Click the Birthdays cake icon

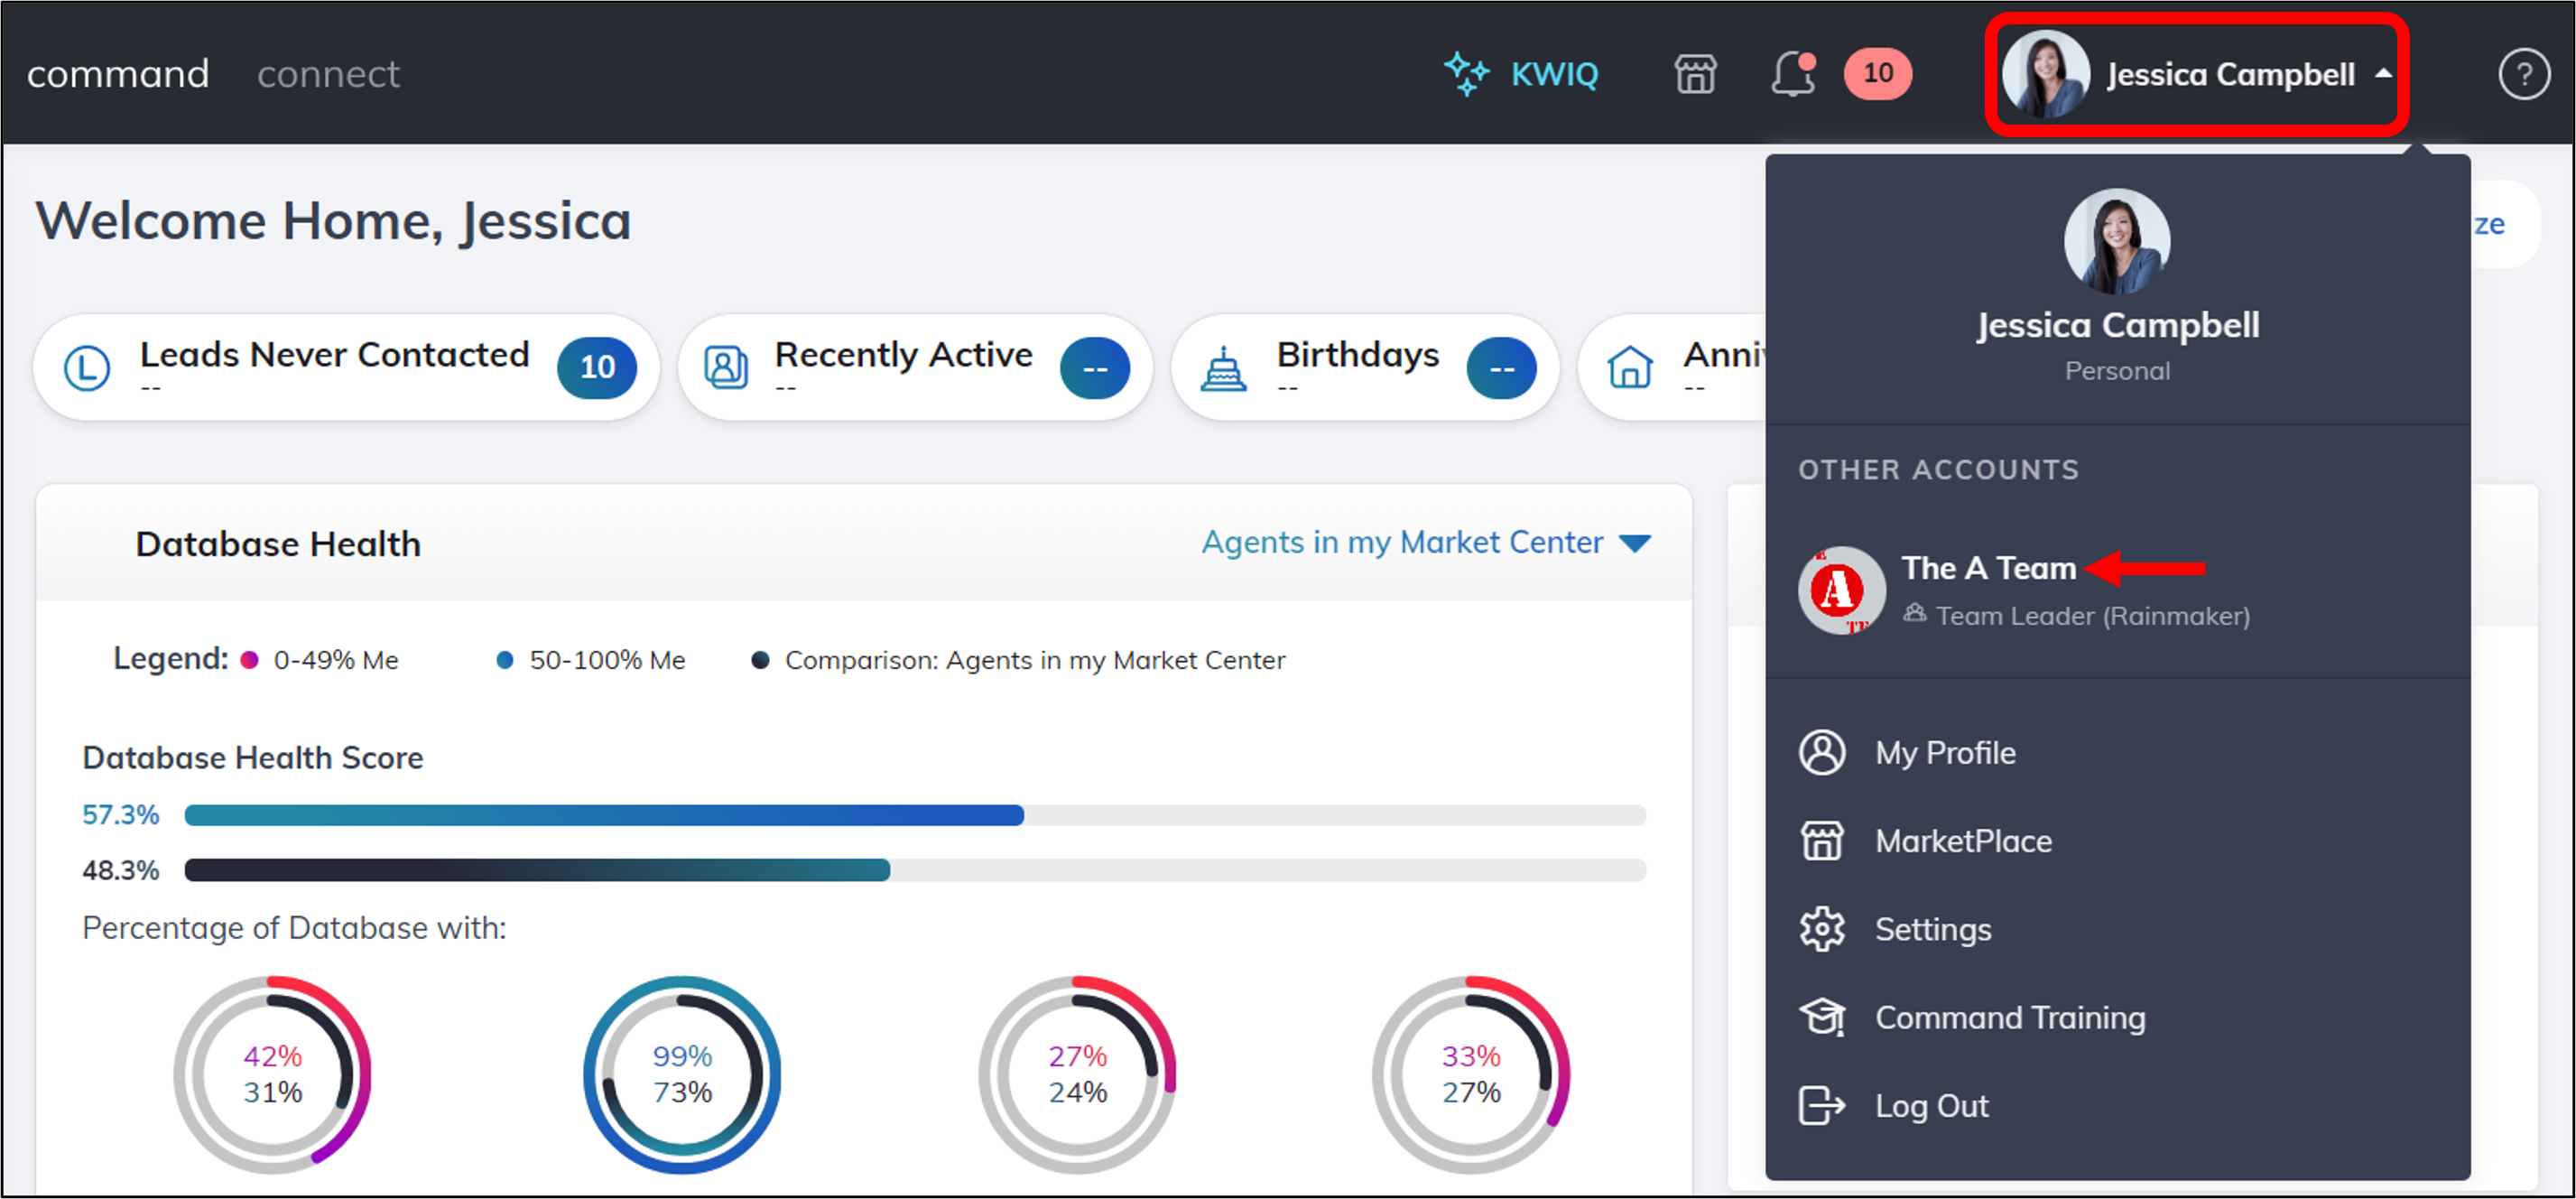(1223, 368)
